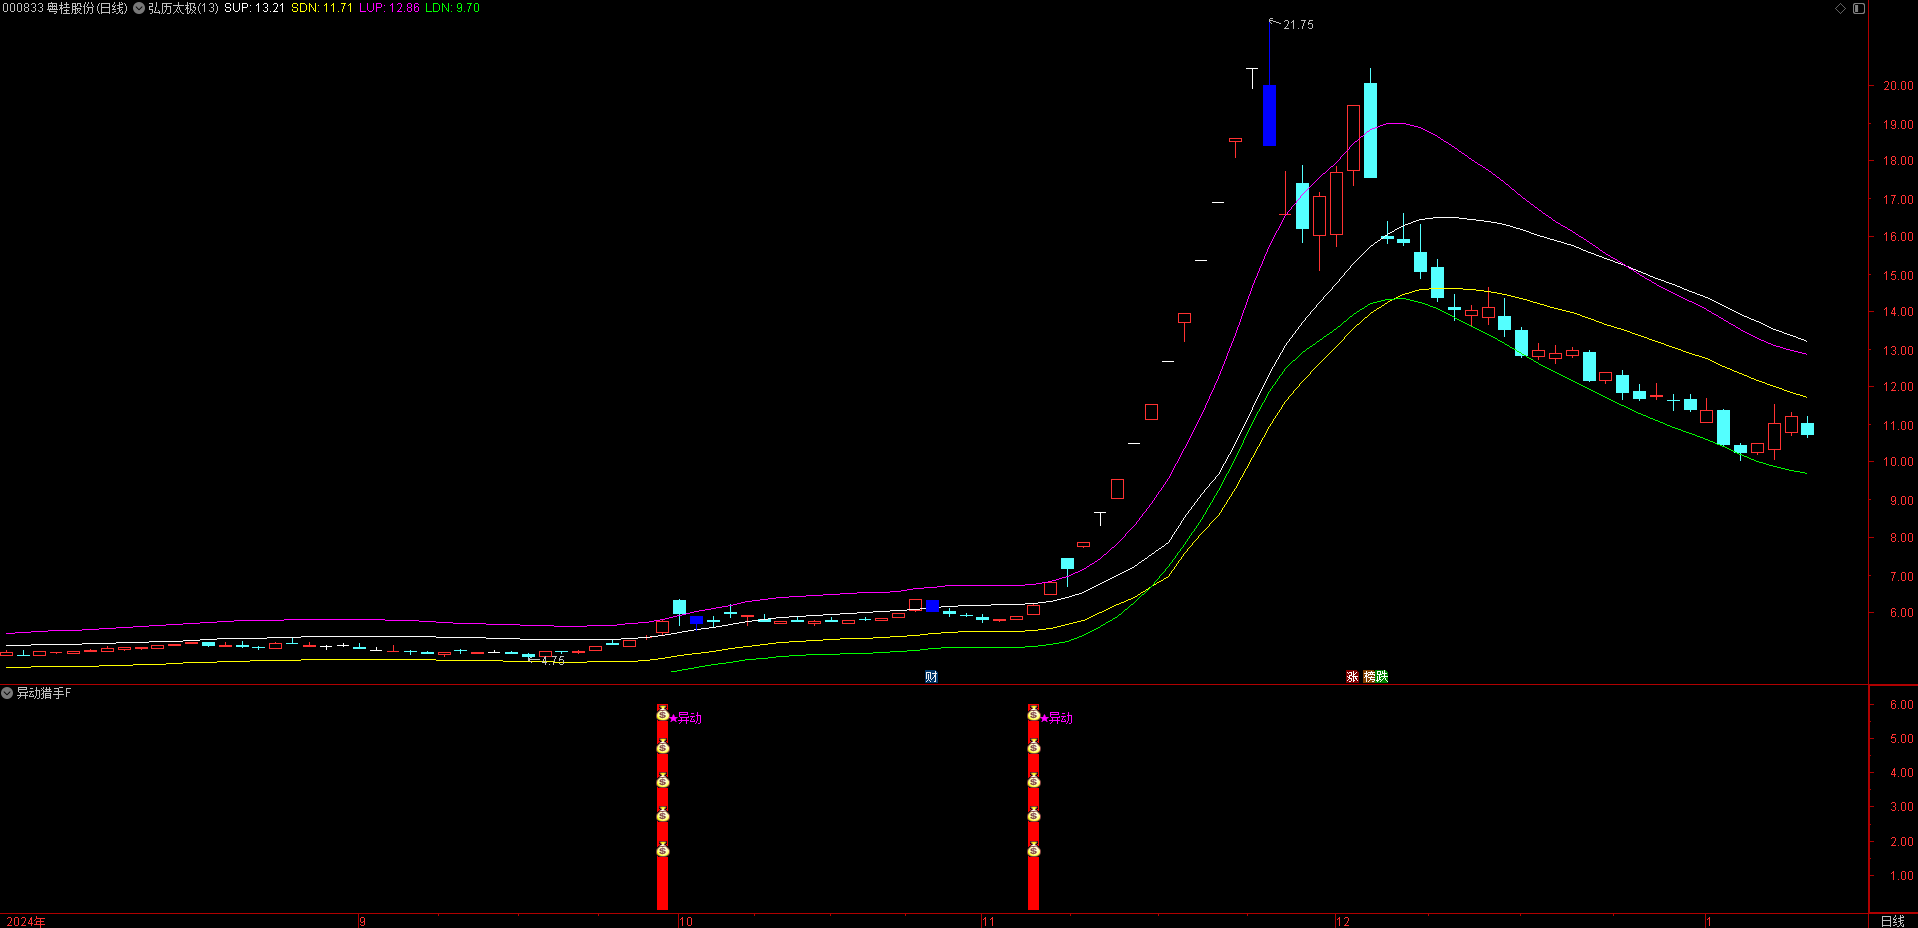Click the month 9 marker on time axis

coord(362,921)
